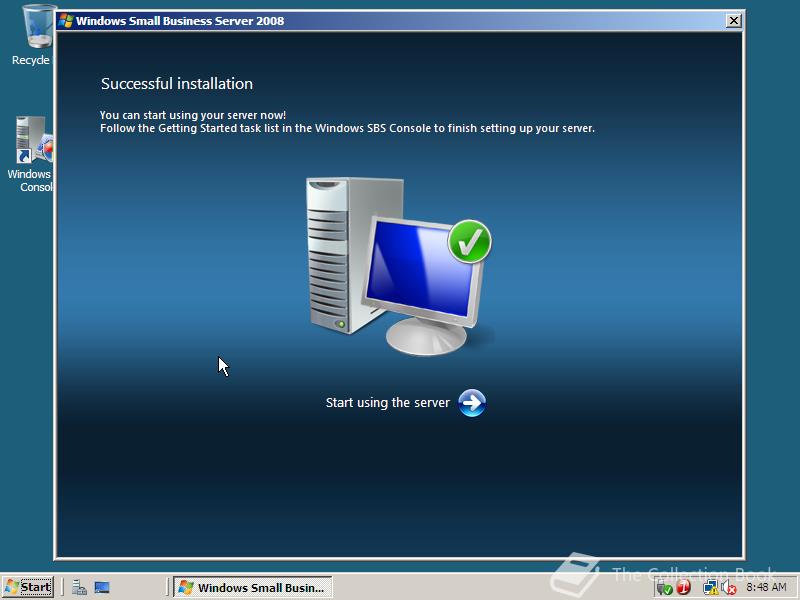Click the 'Successful installation' heading
The image size is (800, 600).
tap(177, 84)
